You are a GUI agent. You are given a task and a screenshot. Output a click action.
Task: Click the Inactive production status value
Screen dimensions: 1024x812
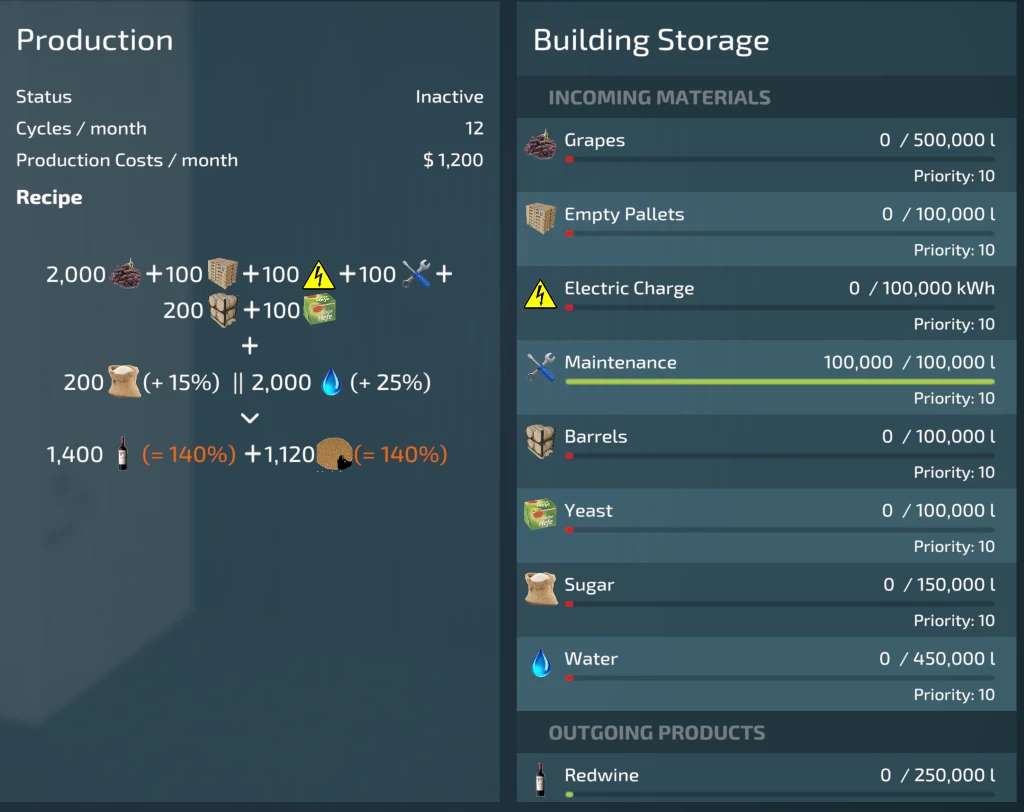tap(449, 97)
